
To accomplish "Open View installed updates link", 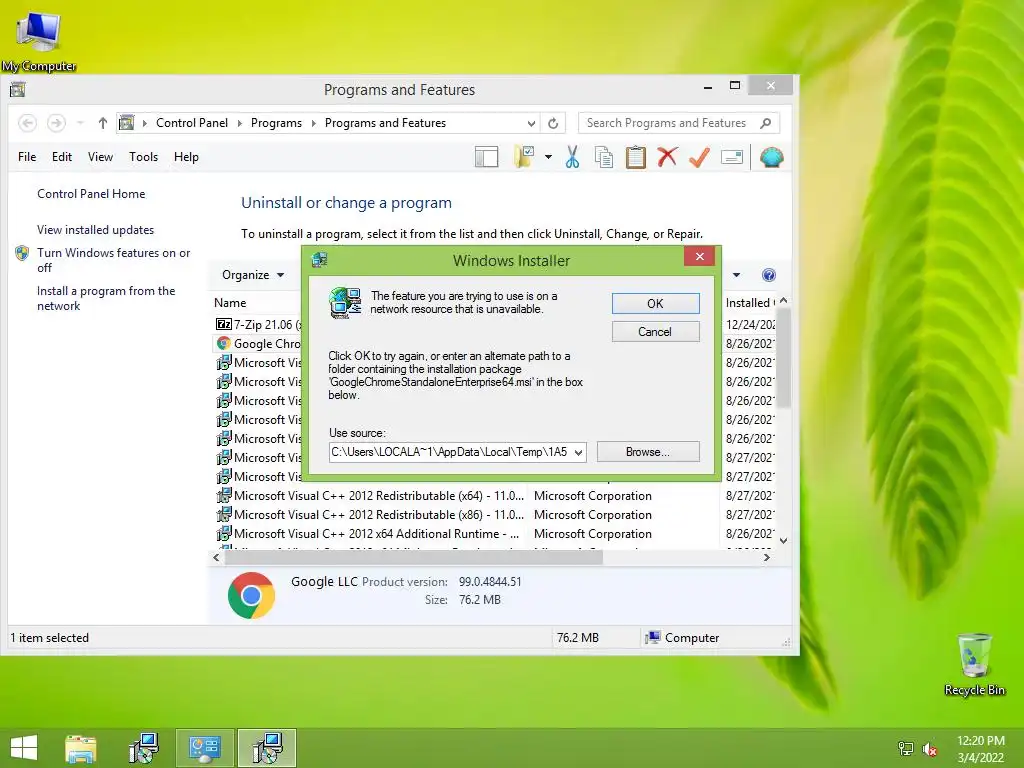I will 95,230.
